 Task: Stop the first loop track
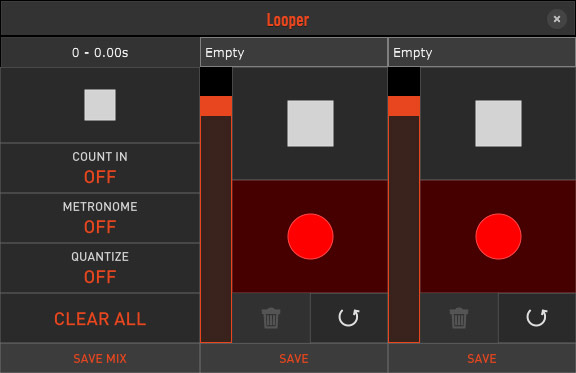coord(310,123)
